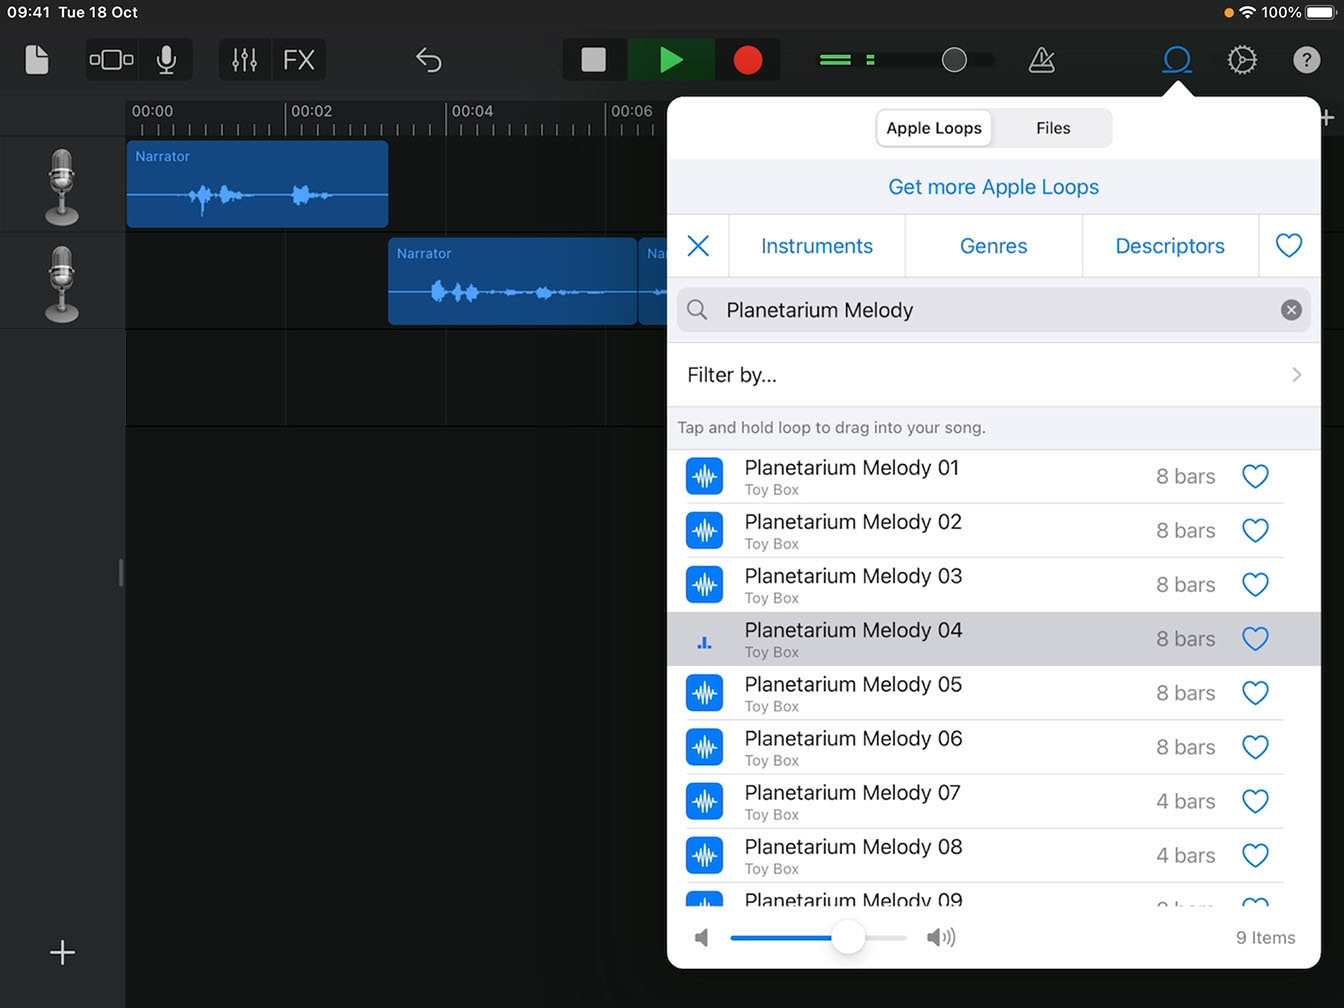Toggle the metronome
Screen dimensions: 1344x1008
tap(1041, 60)
